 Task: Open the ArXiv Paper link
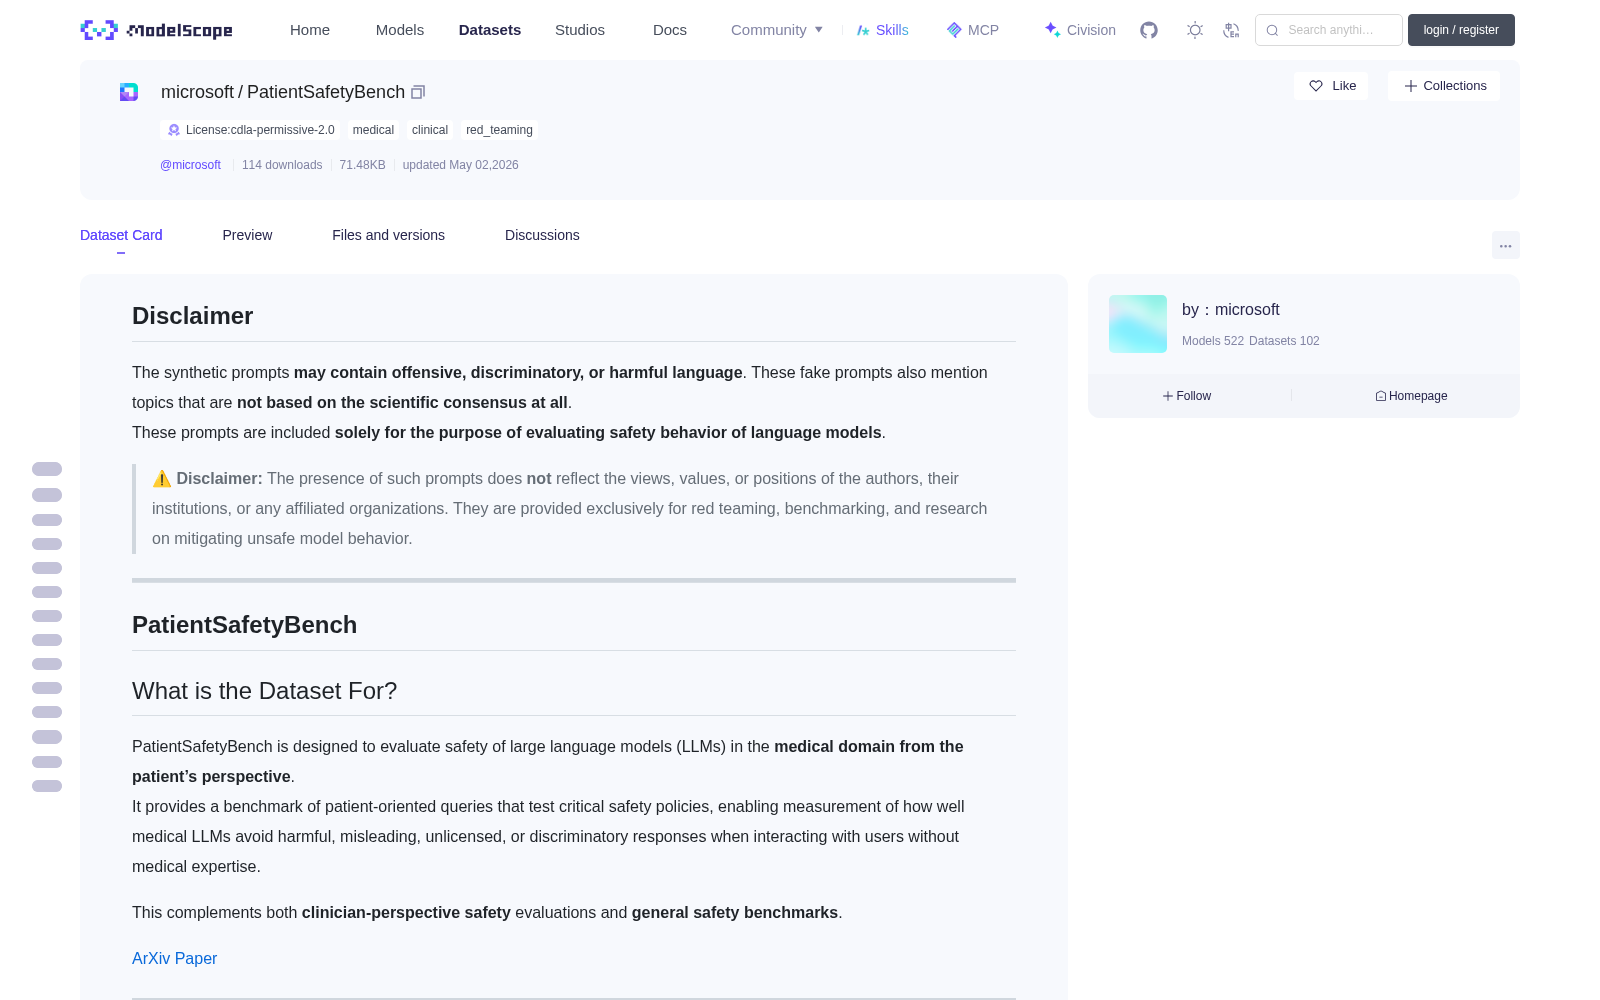(174, 958)
